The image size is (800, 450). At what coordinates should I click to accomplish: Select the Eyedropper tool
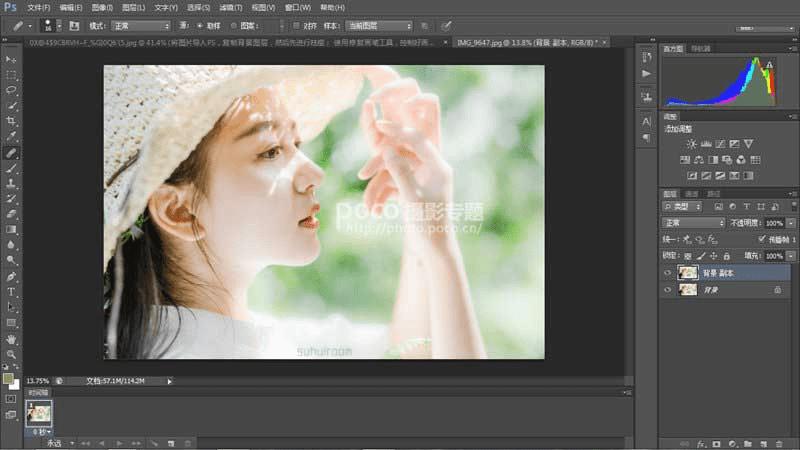point(11,137)
